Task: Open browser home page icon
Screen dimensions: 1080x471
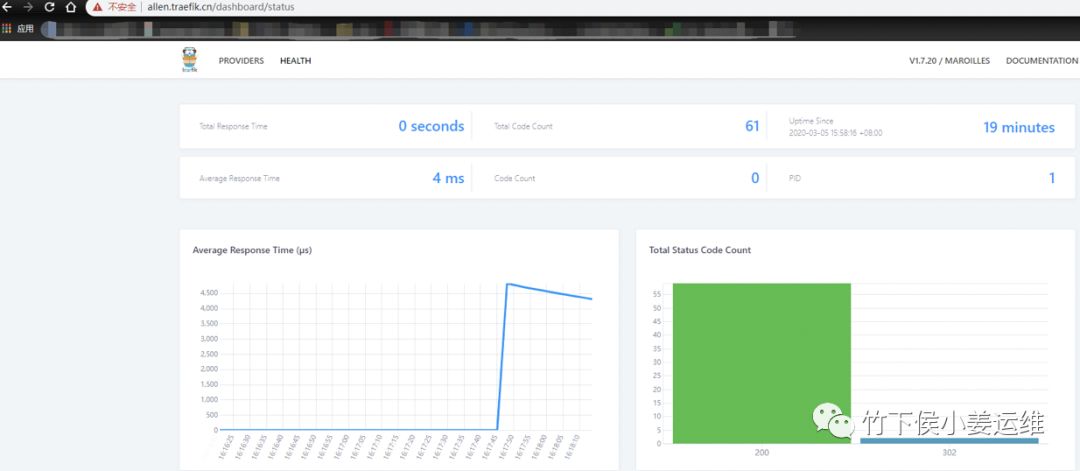Action: [70, 7]
